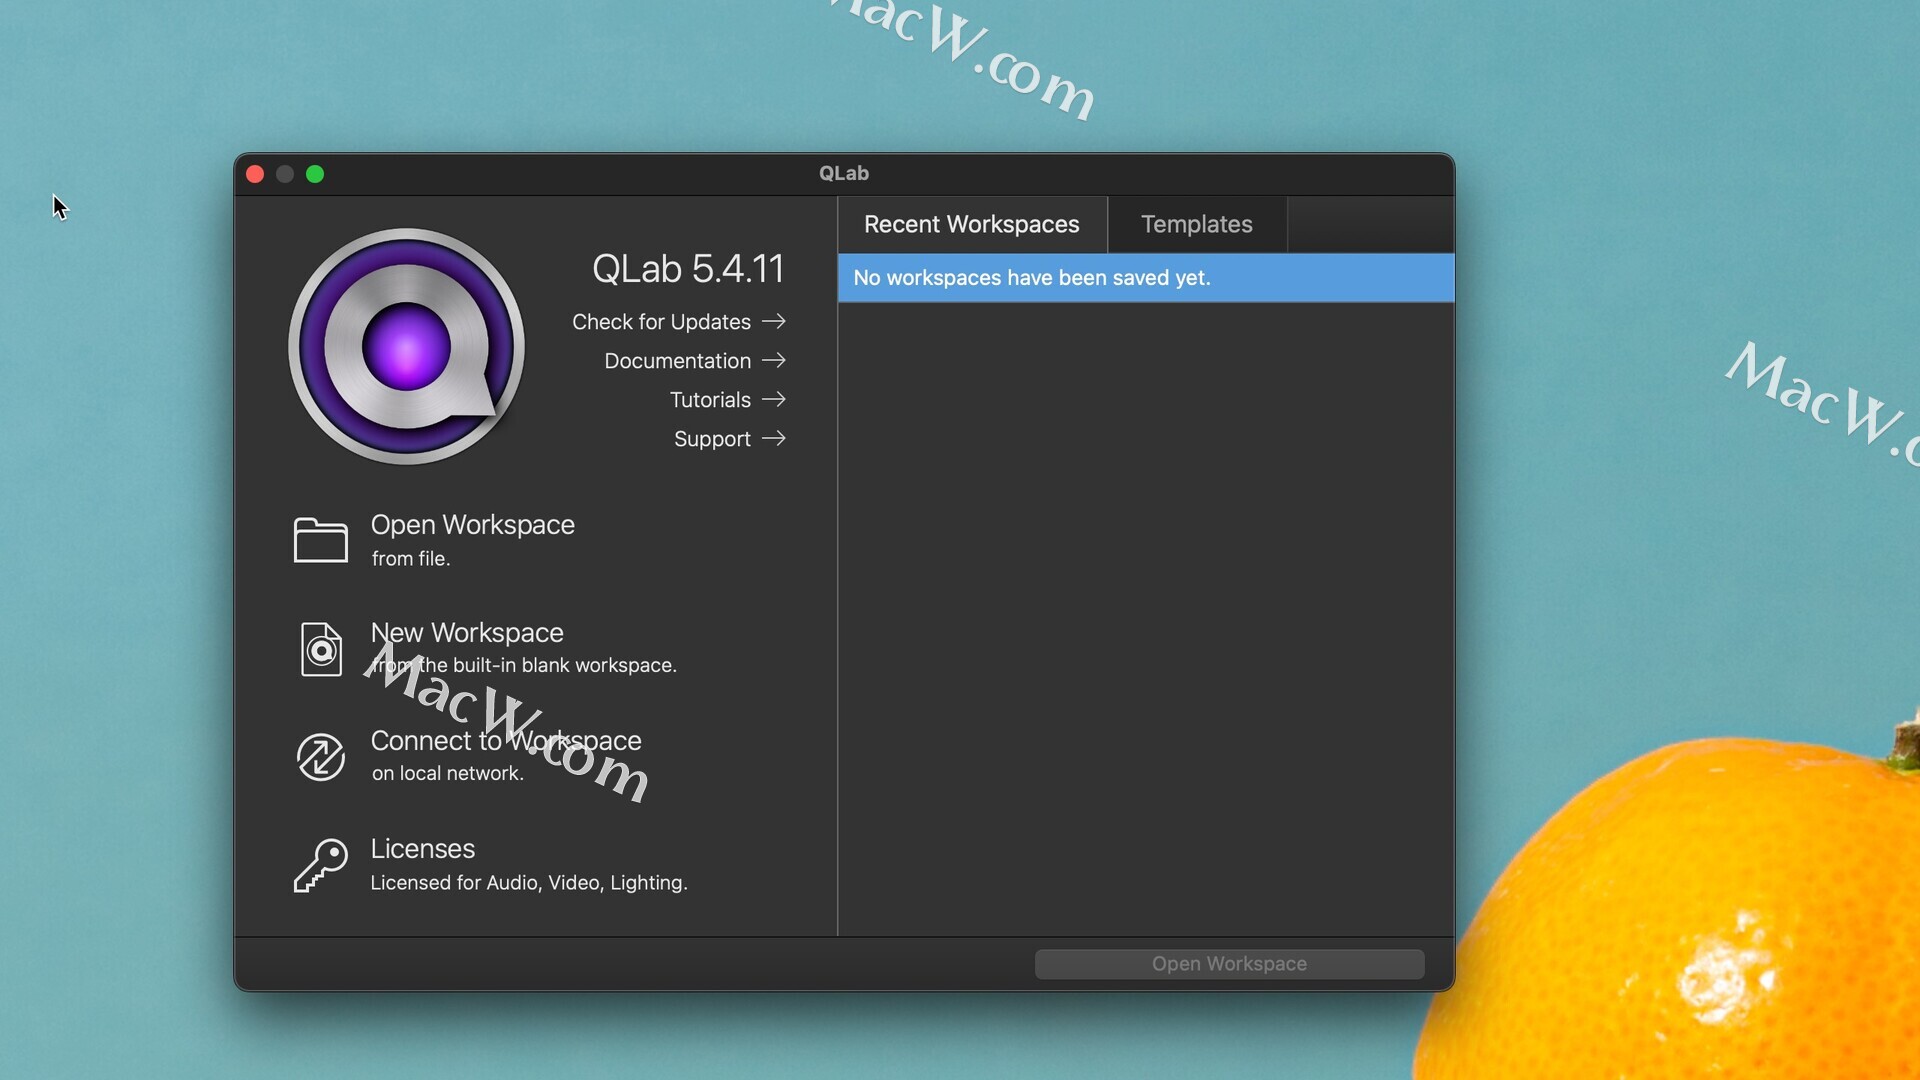
Task: Click the arrow beside Support
Action: point(773,438)
